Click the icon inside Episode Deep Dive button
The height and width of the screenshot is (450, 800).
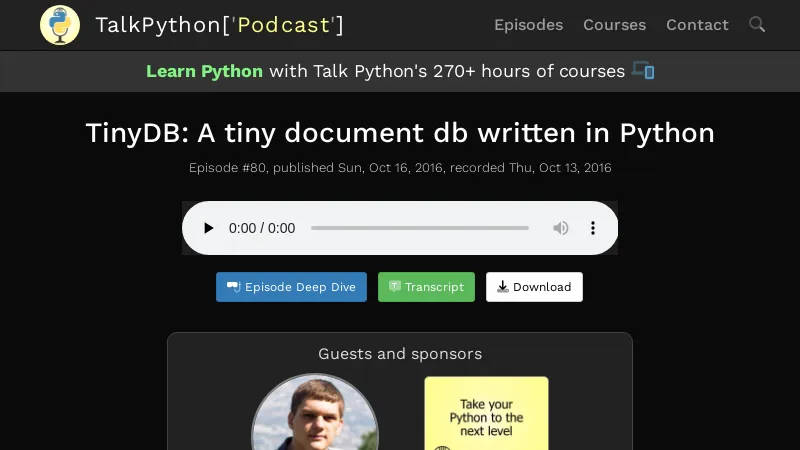[233, 287]
